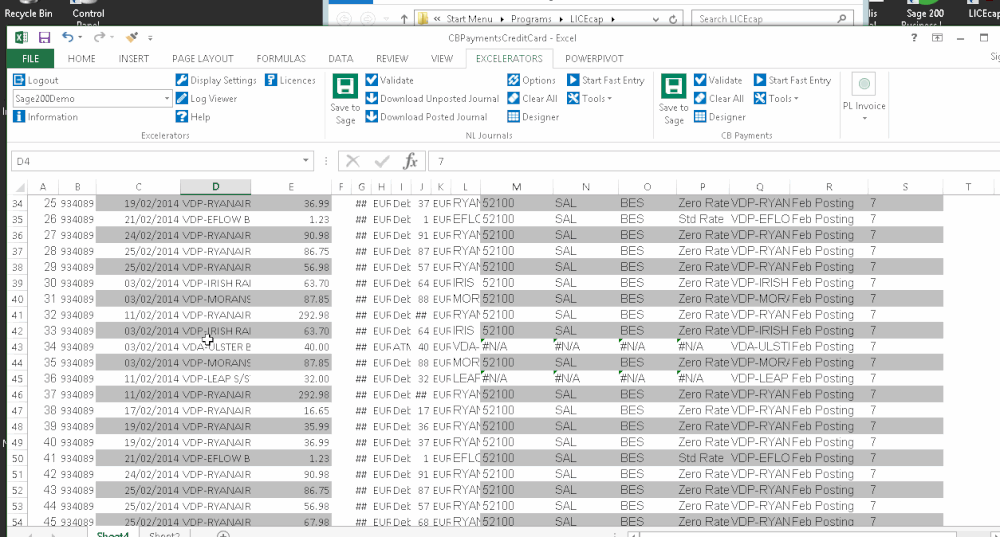Start Fast Entry in NL Journals

[x=605, y=80]
